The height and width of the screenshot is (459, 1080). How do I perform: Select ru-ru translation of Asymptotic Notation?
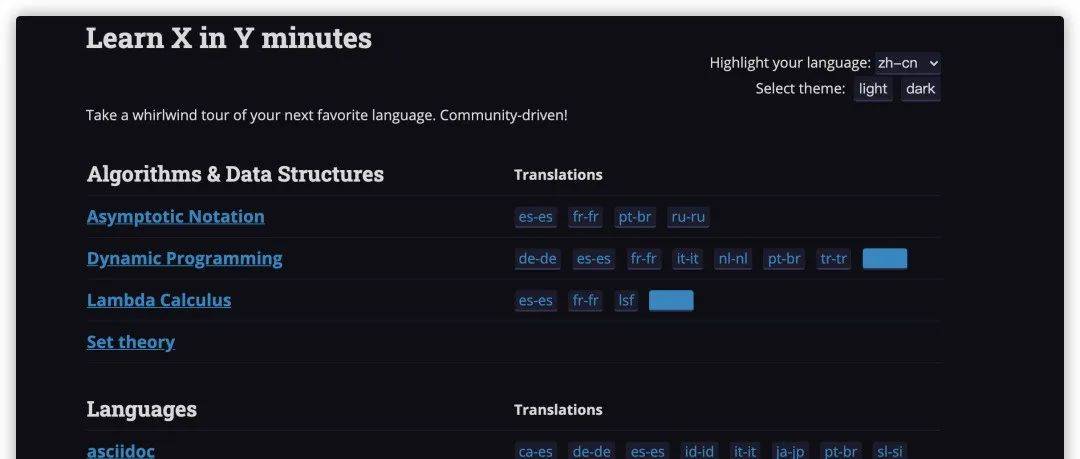(689, 217)
